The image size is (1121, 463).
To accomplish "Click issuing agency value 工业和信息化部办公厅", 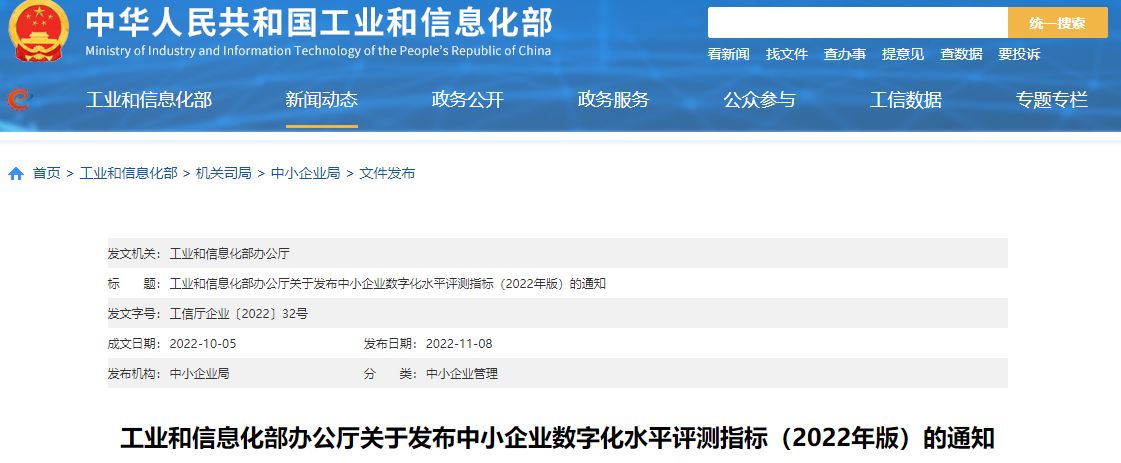I will [x=229, y=254].
